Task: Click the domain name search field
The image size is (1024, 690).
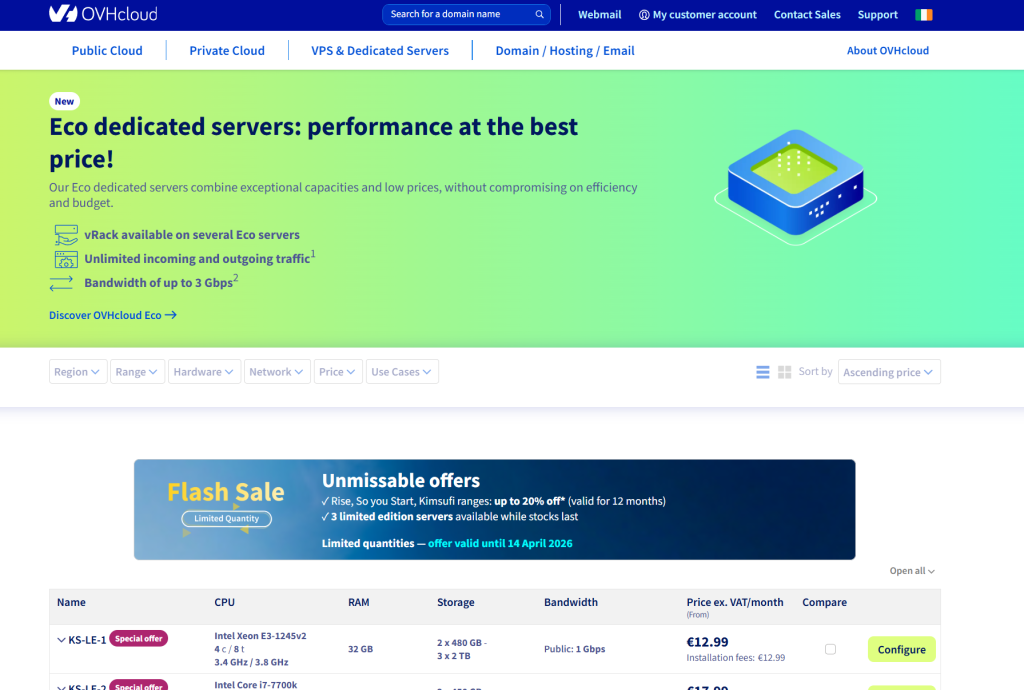Action: pyautogui.click(x=458, y=15)
